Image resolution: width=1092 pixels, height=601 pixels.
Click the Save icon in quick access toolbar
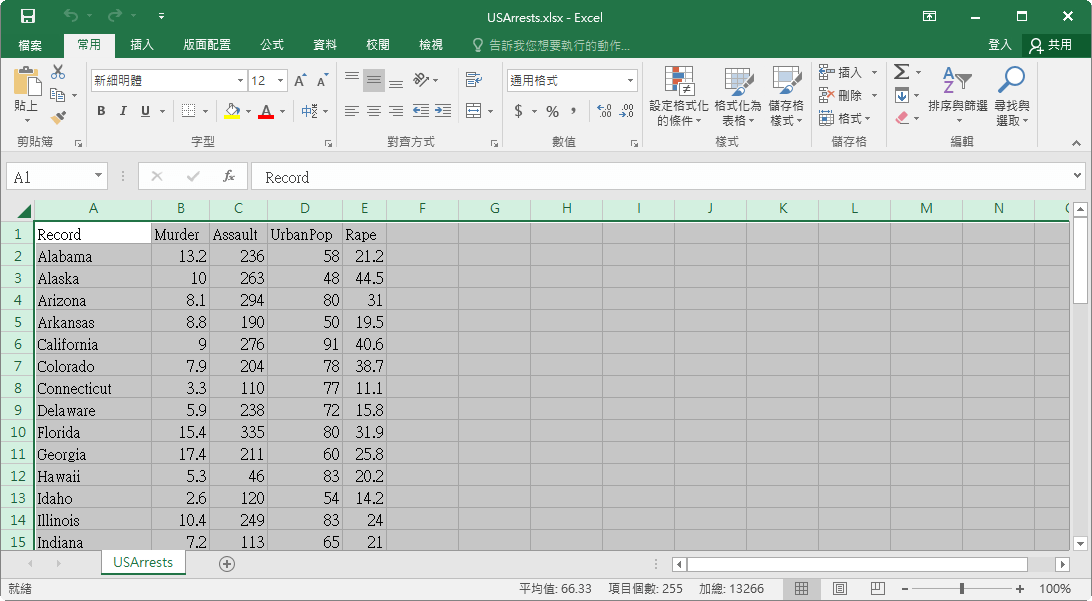coord(28,16)
